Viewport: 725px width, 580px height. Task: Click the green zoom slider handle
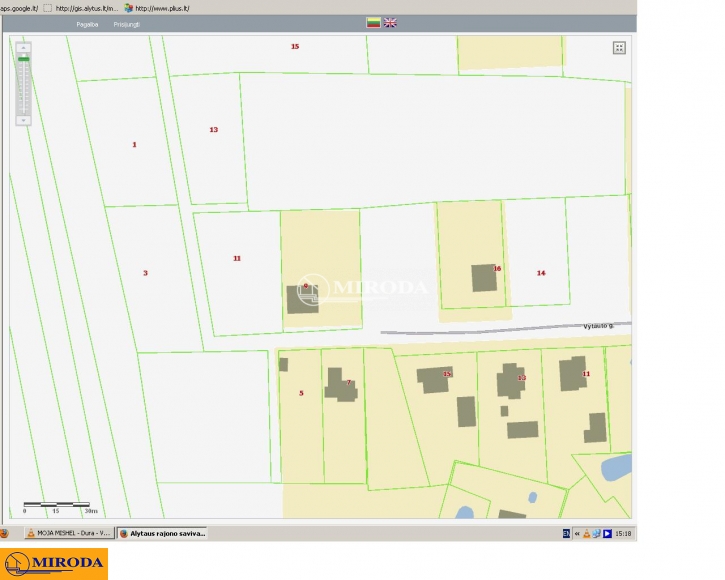point(23,60)
